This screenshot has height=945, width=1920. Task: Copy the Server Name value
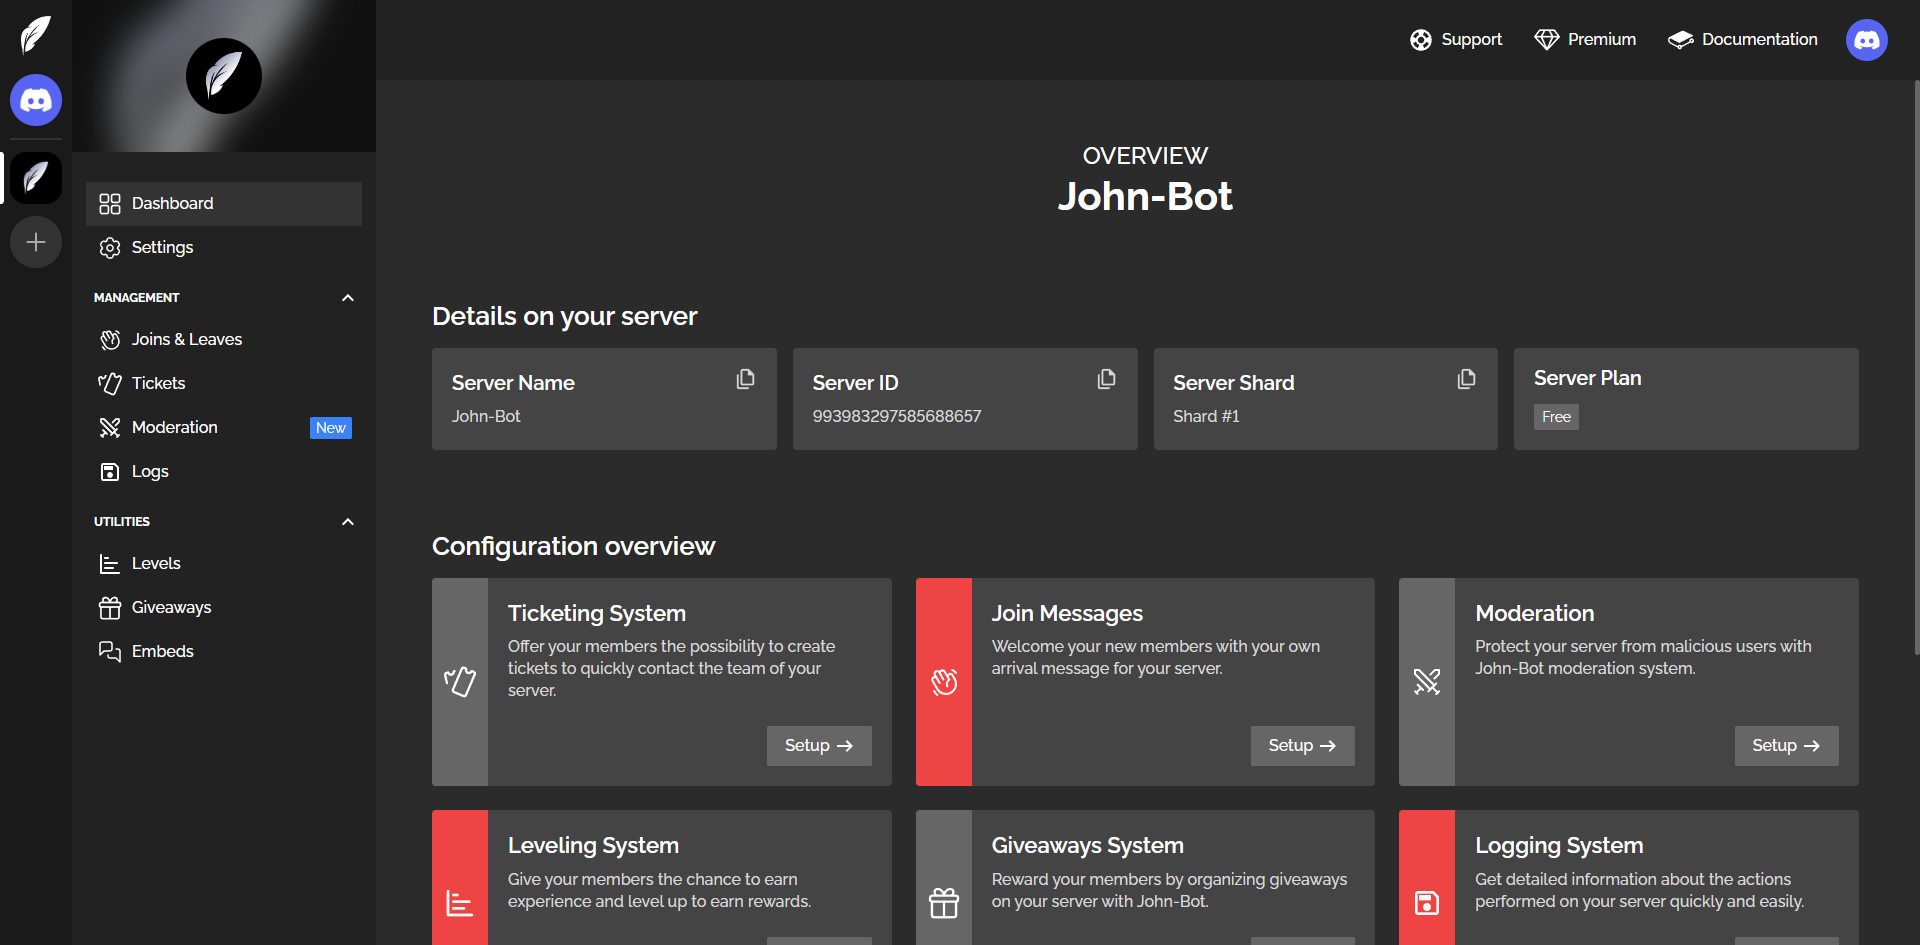745,379
